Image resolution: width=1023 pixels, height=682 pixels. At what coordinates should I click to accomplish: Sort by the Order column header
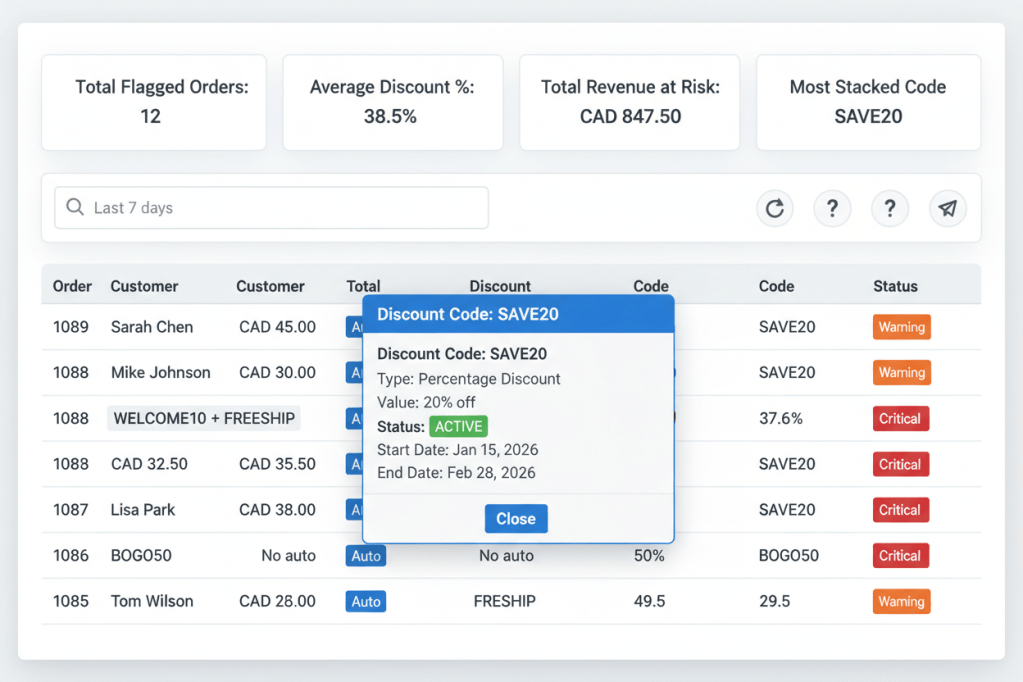pyautogui.click(x=72, y=286)
